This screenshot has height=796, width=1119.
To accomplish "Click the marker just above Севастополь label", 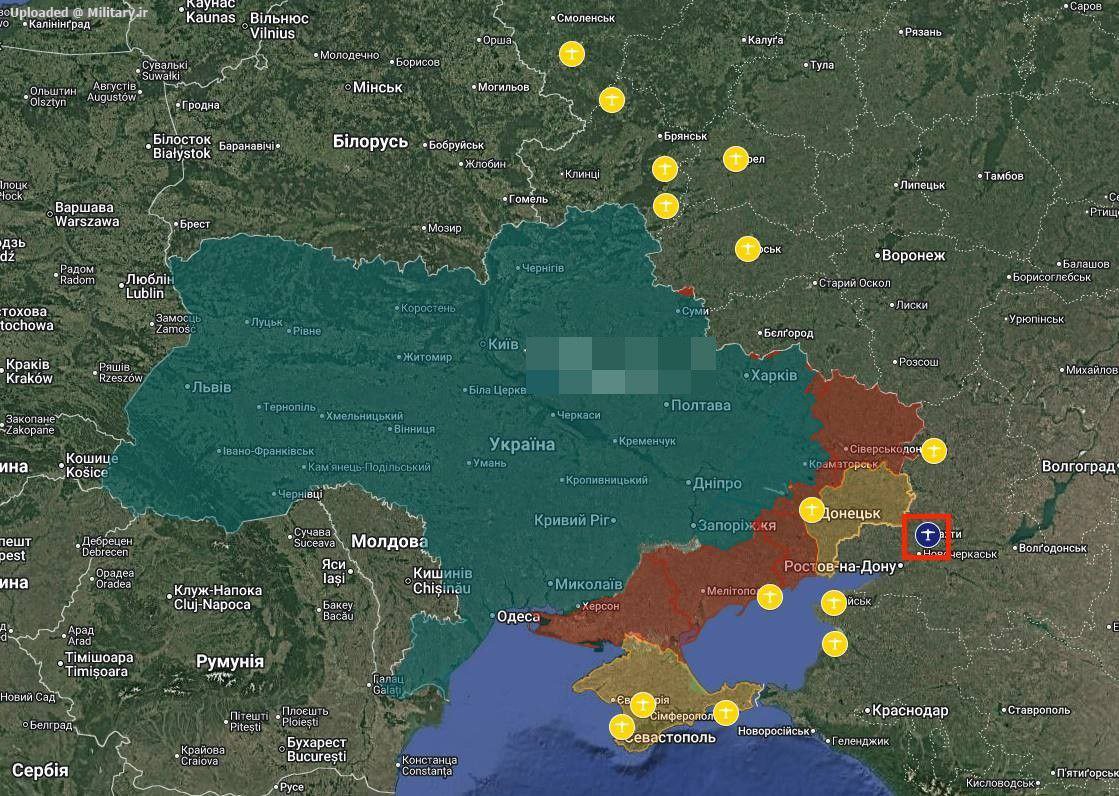I will [621, 725].
